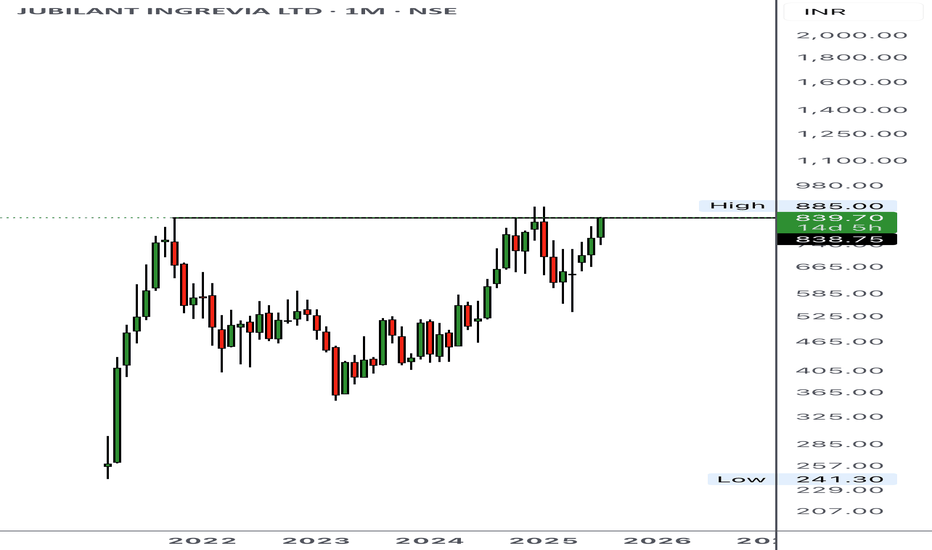Image resolution: width=932 pixels, height=550 pixels.
Task: Click the 525.00 price level
Action: tap(839, 316)
